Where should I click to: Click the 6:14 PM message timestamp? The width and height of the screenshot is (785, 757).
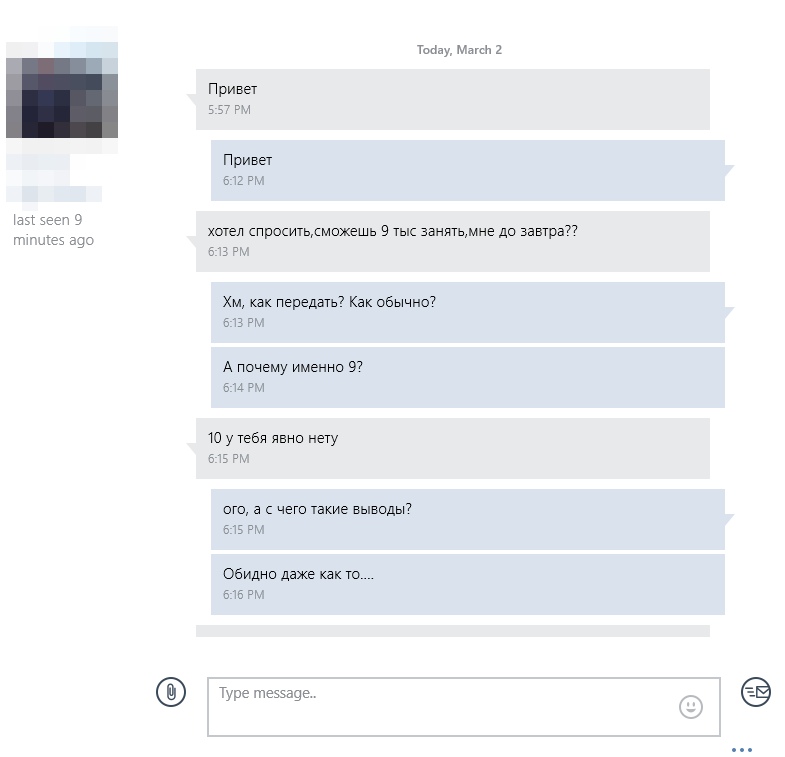(244, 388)
